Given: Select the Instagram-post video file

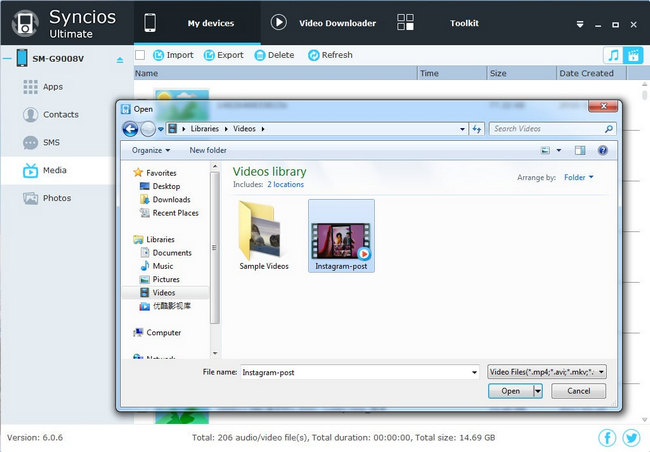Looking at the screenshot, I should tap(341, 236).
